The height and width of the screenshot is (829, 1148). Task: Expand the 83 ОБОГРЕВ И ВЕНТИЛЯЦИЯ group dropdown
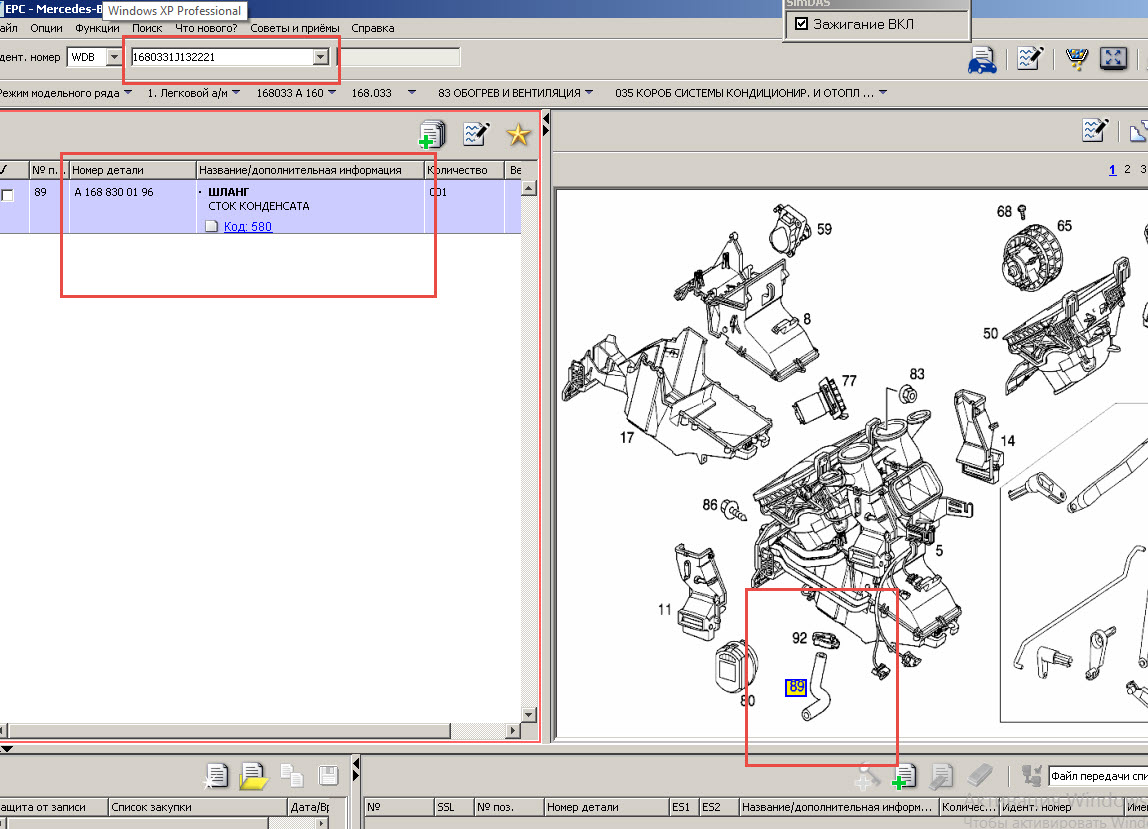click(x=589, y=93)
